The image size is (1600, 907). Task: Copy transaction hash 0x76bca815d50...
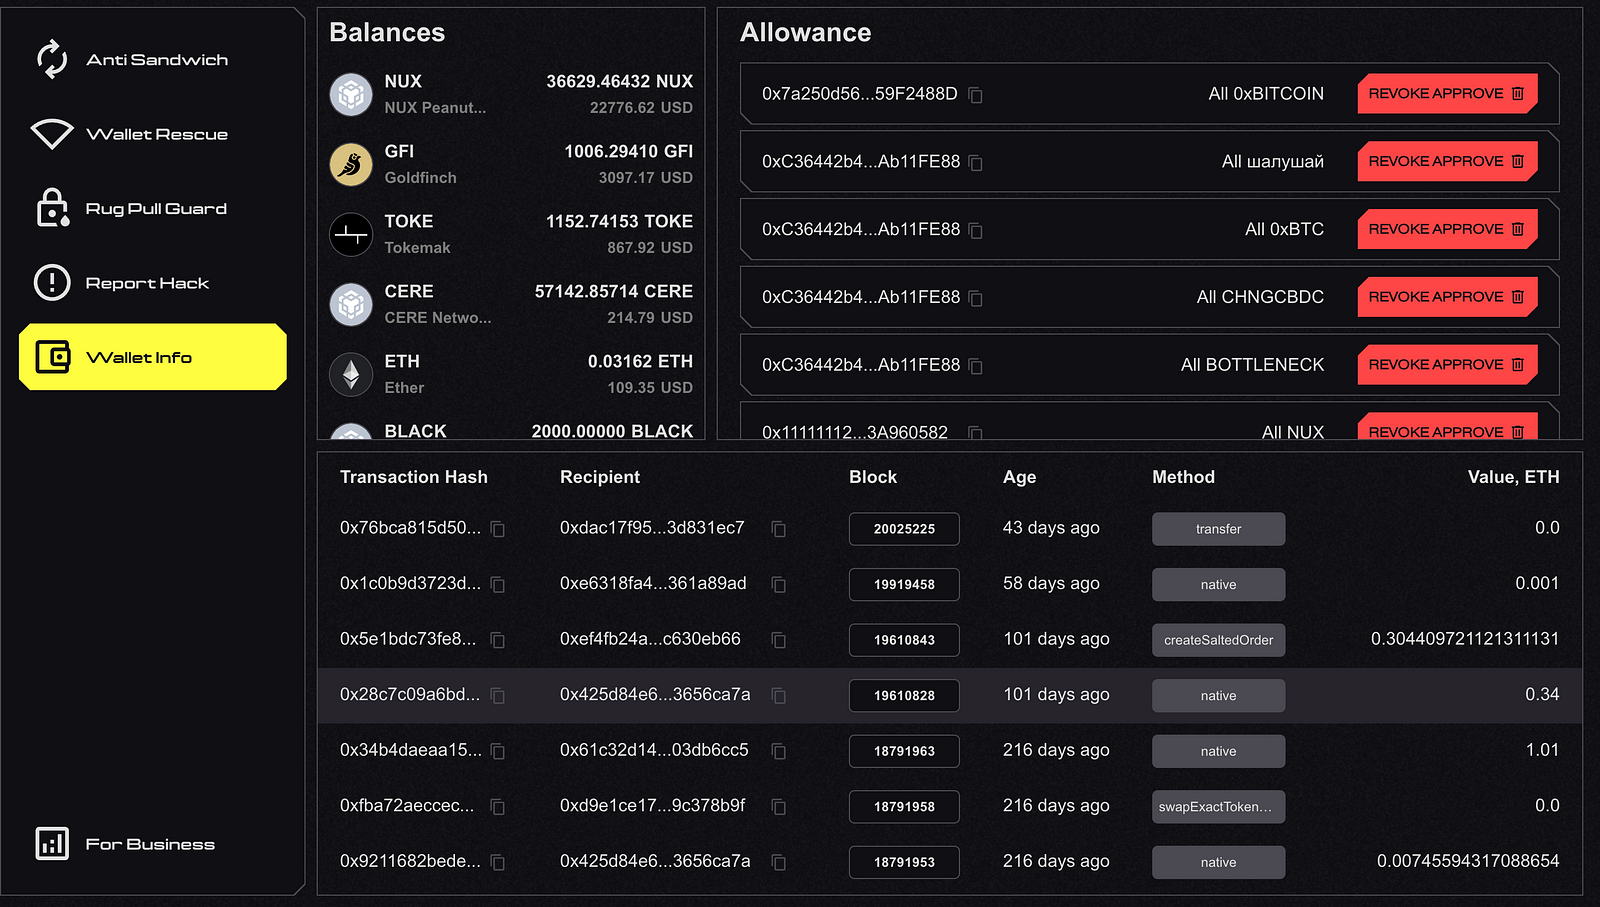(498, 529)
